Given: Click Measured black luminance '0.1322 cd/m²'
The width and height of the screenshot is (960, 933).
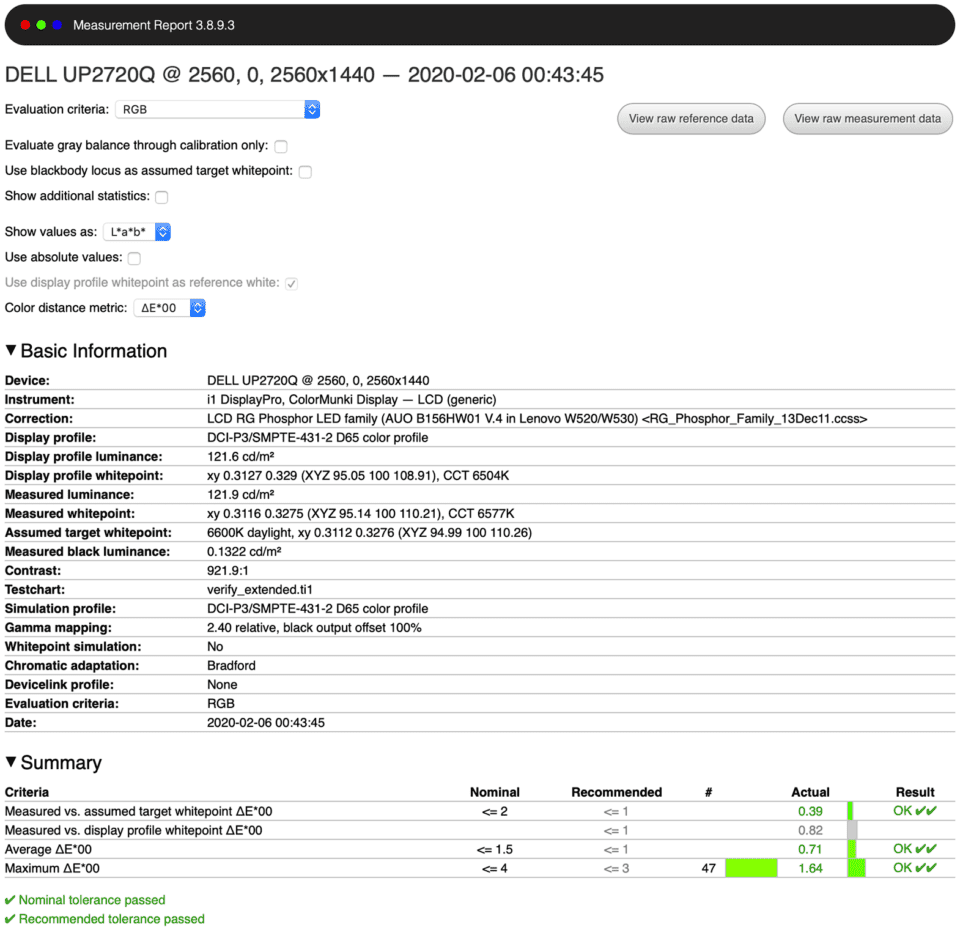Looking at the screenshot, I should point(244,552).
